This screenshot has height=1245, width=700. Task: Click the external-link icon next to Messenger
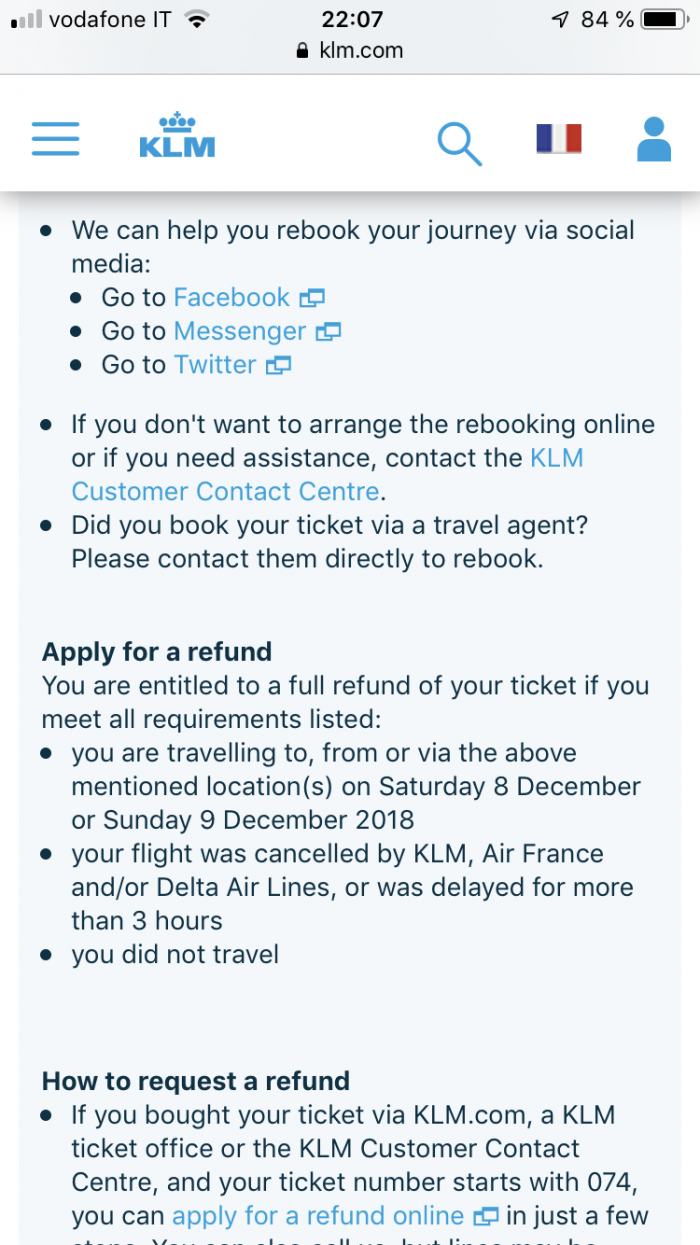pyautogui.click(x=329, y=331)
